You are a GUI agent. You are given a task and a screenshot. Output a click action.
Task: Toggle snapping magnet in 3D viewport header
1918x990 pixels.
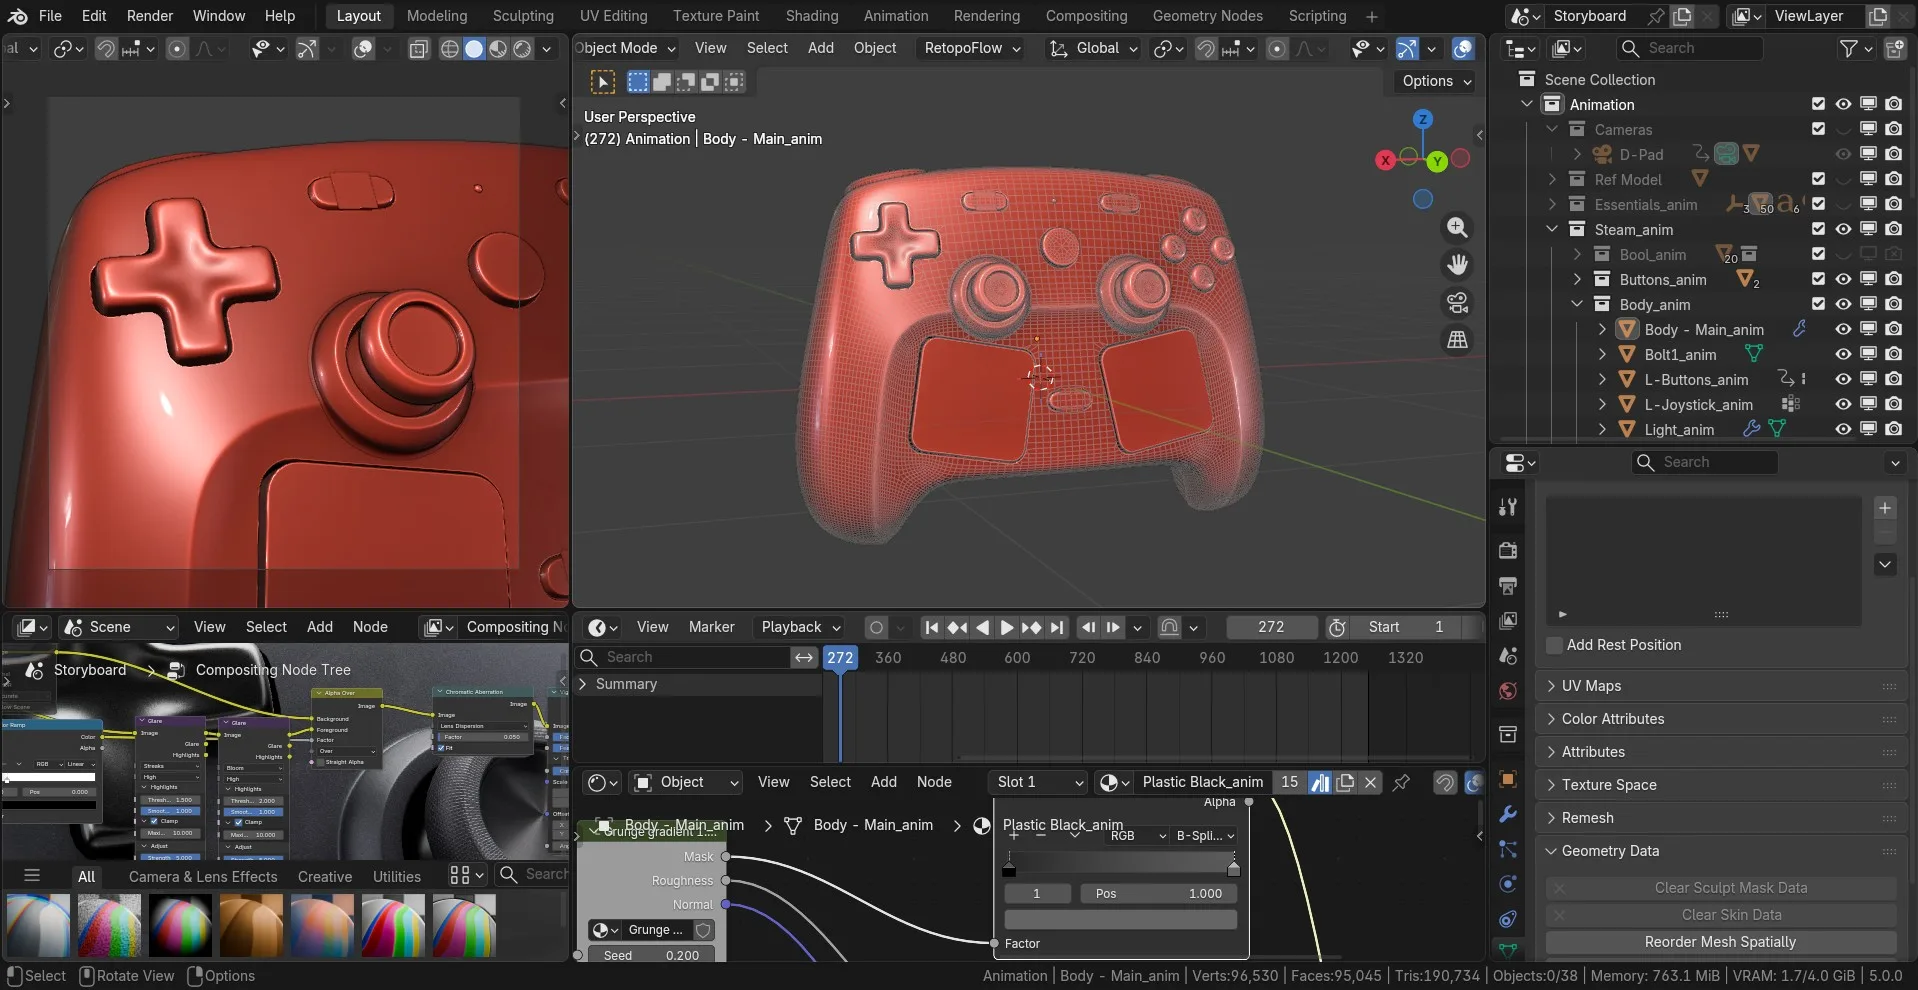(x=1207, y=48)
